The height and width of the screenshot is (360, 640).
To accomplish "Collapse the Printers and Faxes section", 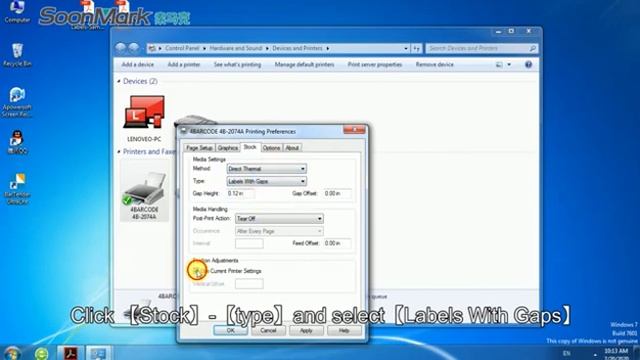I will [119, 151].
